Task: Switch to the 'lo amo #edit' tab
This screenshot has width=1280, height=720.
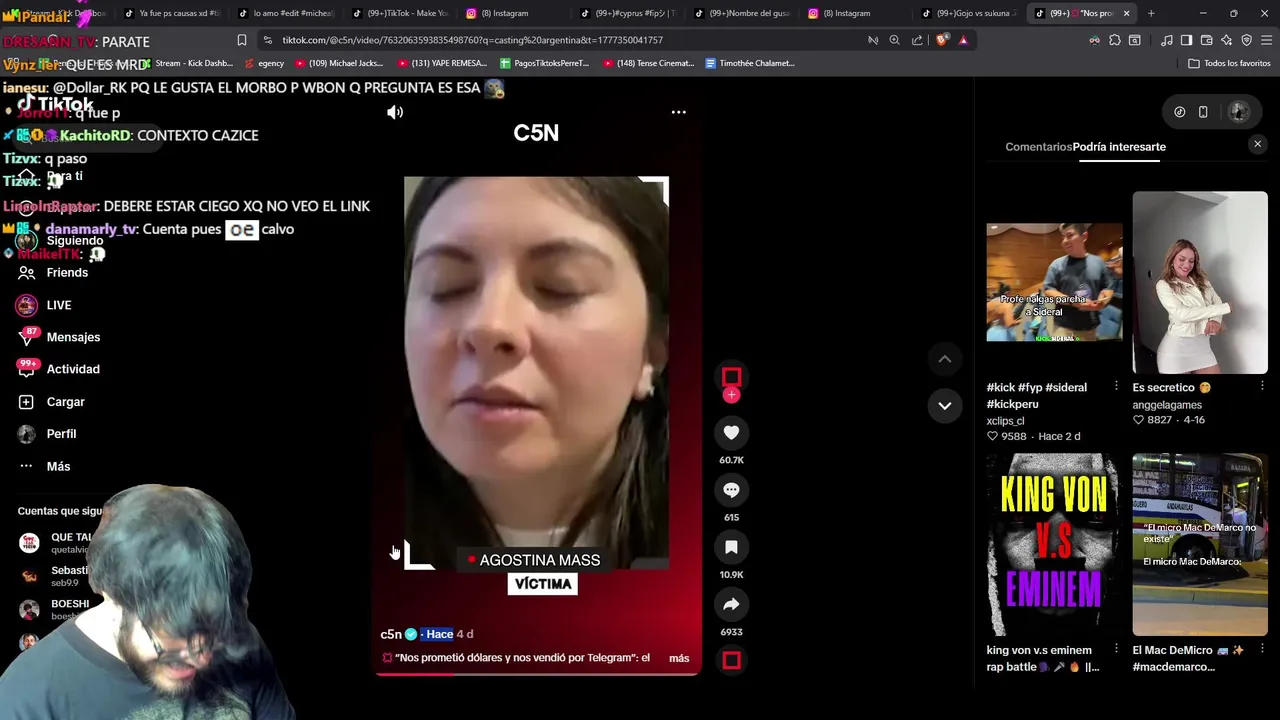Action: point(286,13)
